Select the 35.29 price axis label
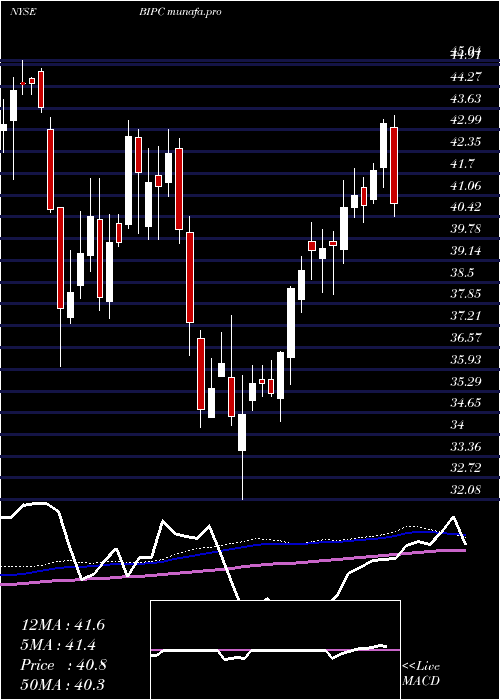The image size is (500, 700). coord(467,382)
